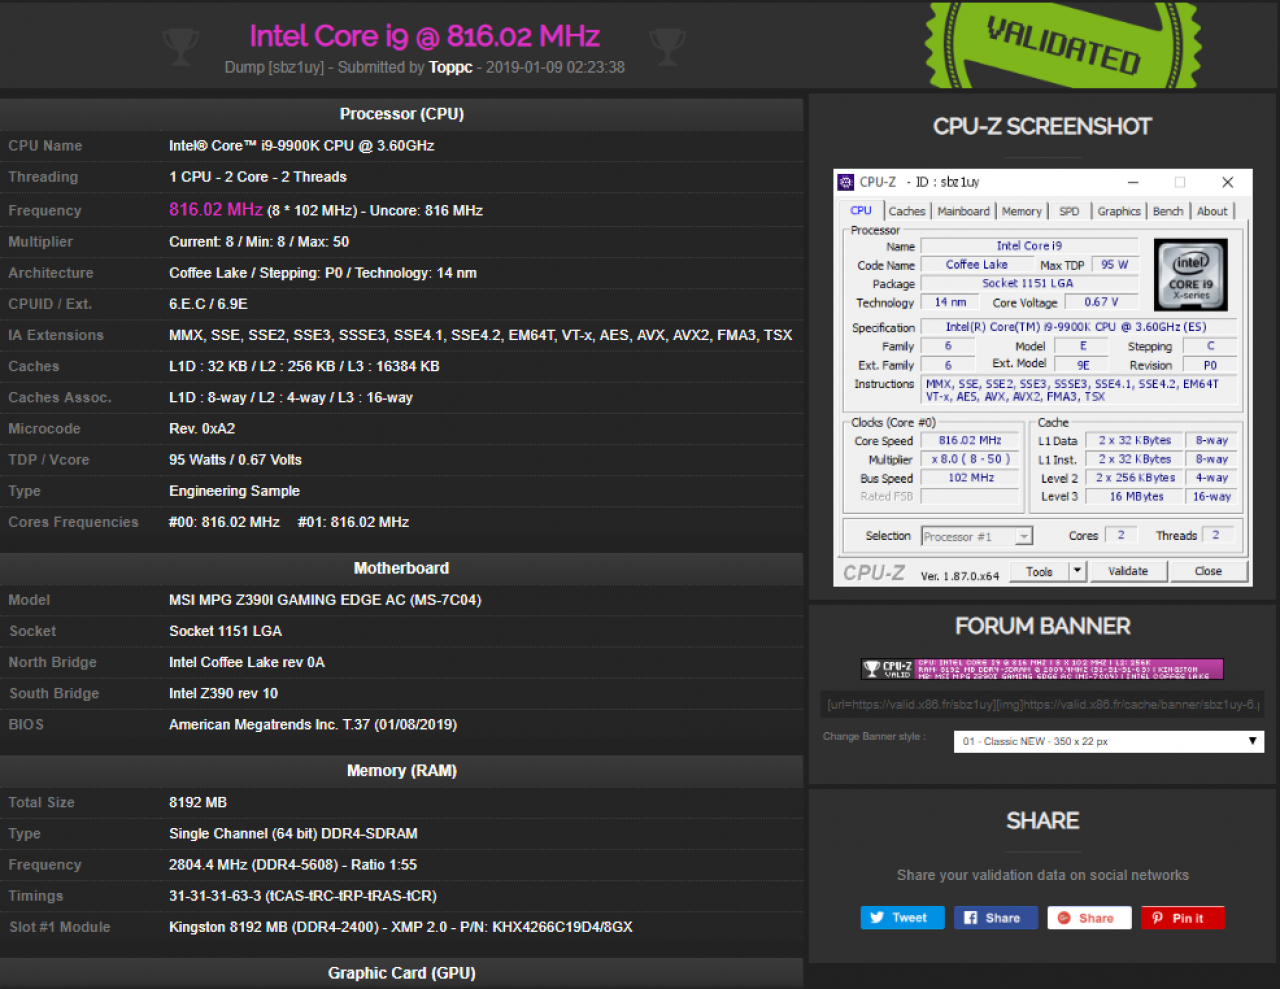Click the Rev. 0xA2 microcode value
The width and height of the screenshot is (1280, 989).
click(x=202, y=429)
